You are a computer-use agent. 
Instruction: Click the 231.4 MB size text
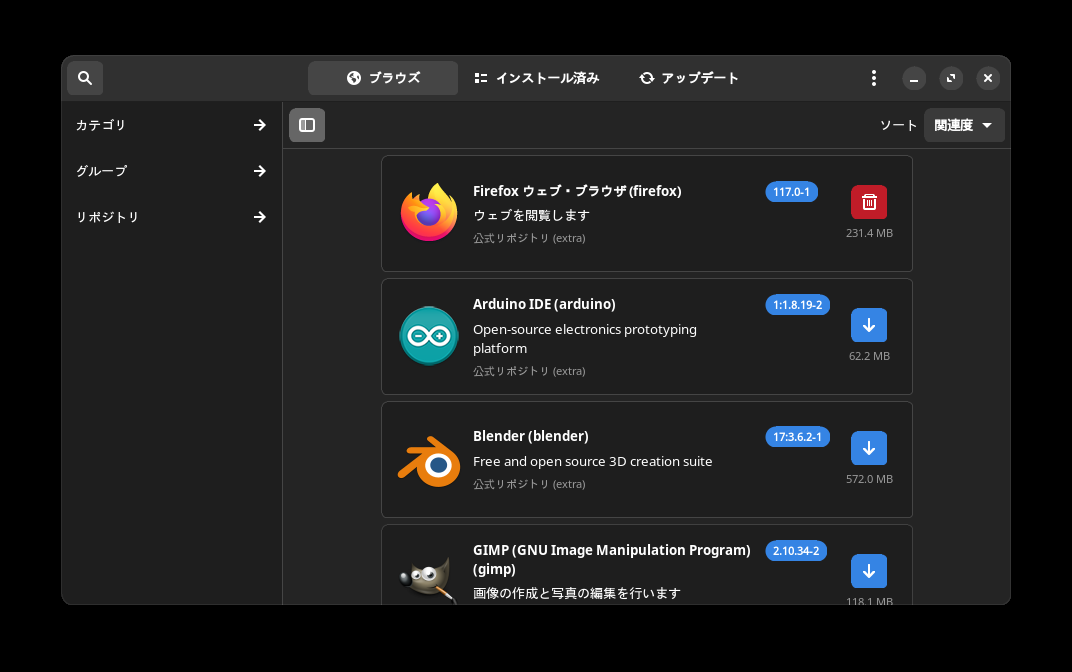[x=869, y=233]
